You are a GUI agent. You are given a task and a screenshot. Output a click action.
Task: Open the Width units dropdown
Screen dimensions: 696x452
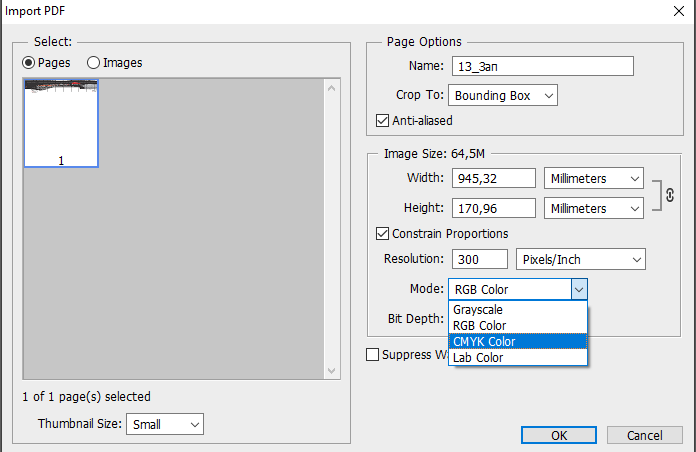pos(594,179)
